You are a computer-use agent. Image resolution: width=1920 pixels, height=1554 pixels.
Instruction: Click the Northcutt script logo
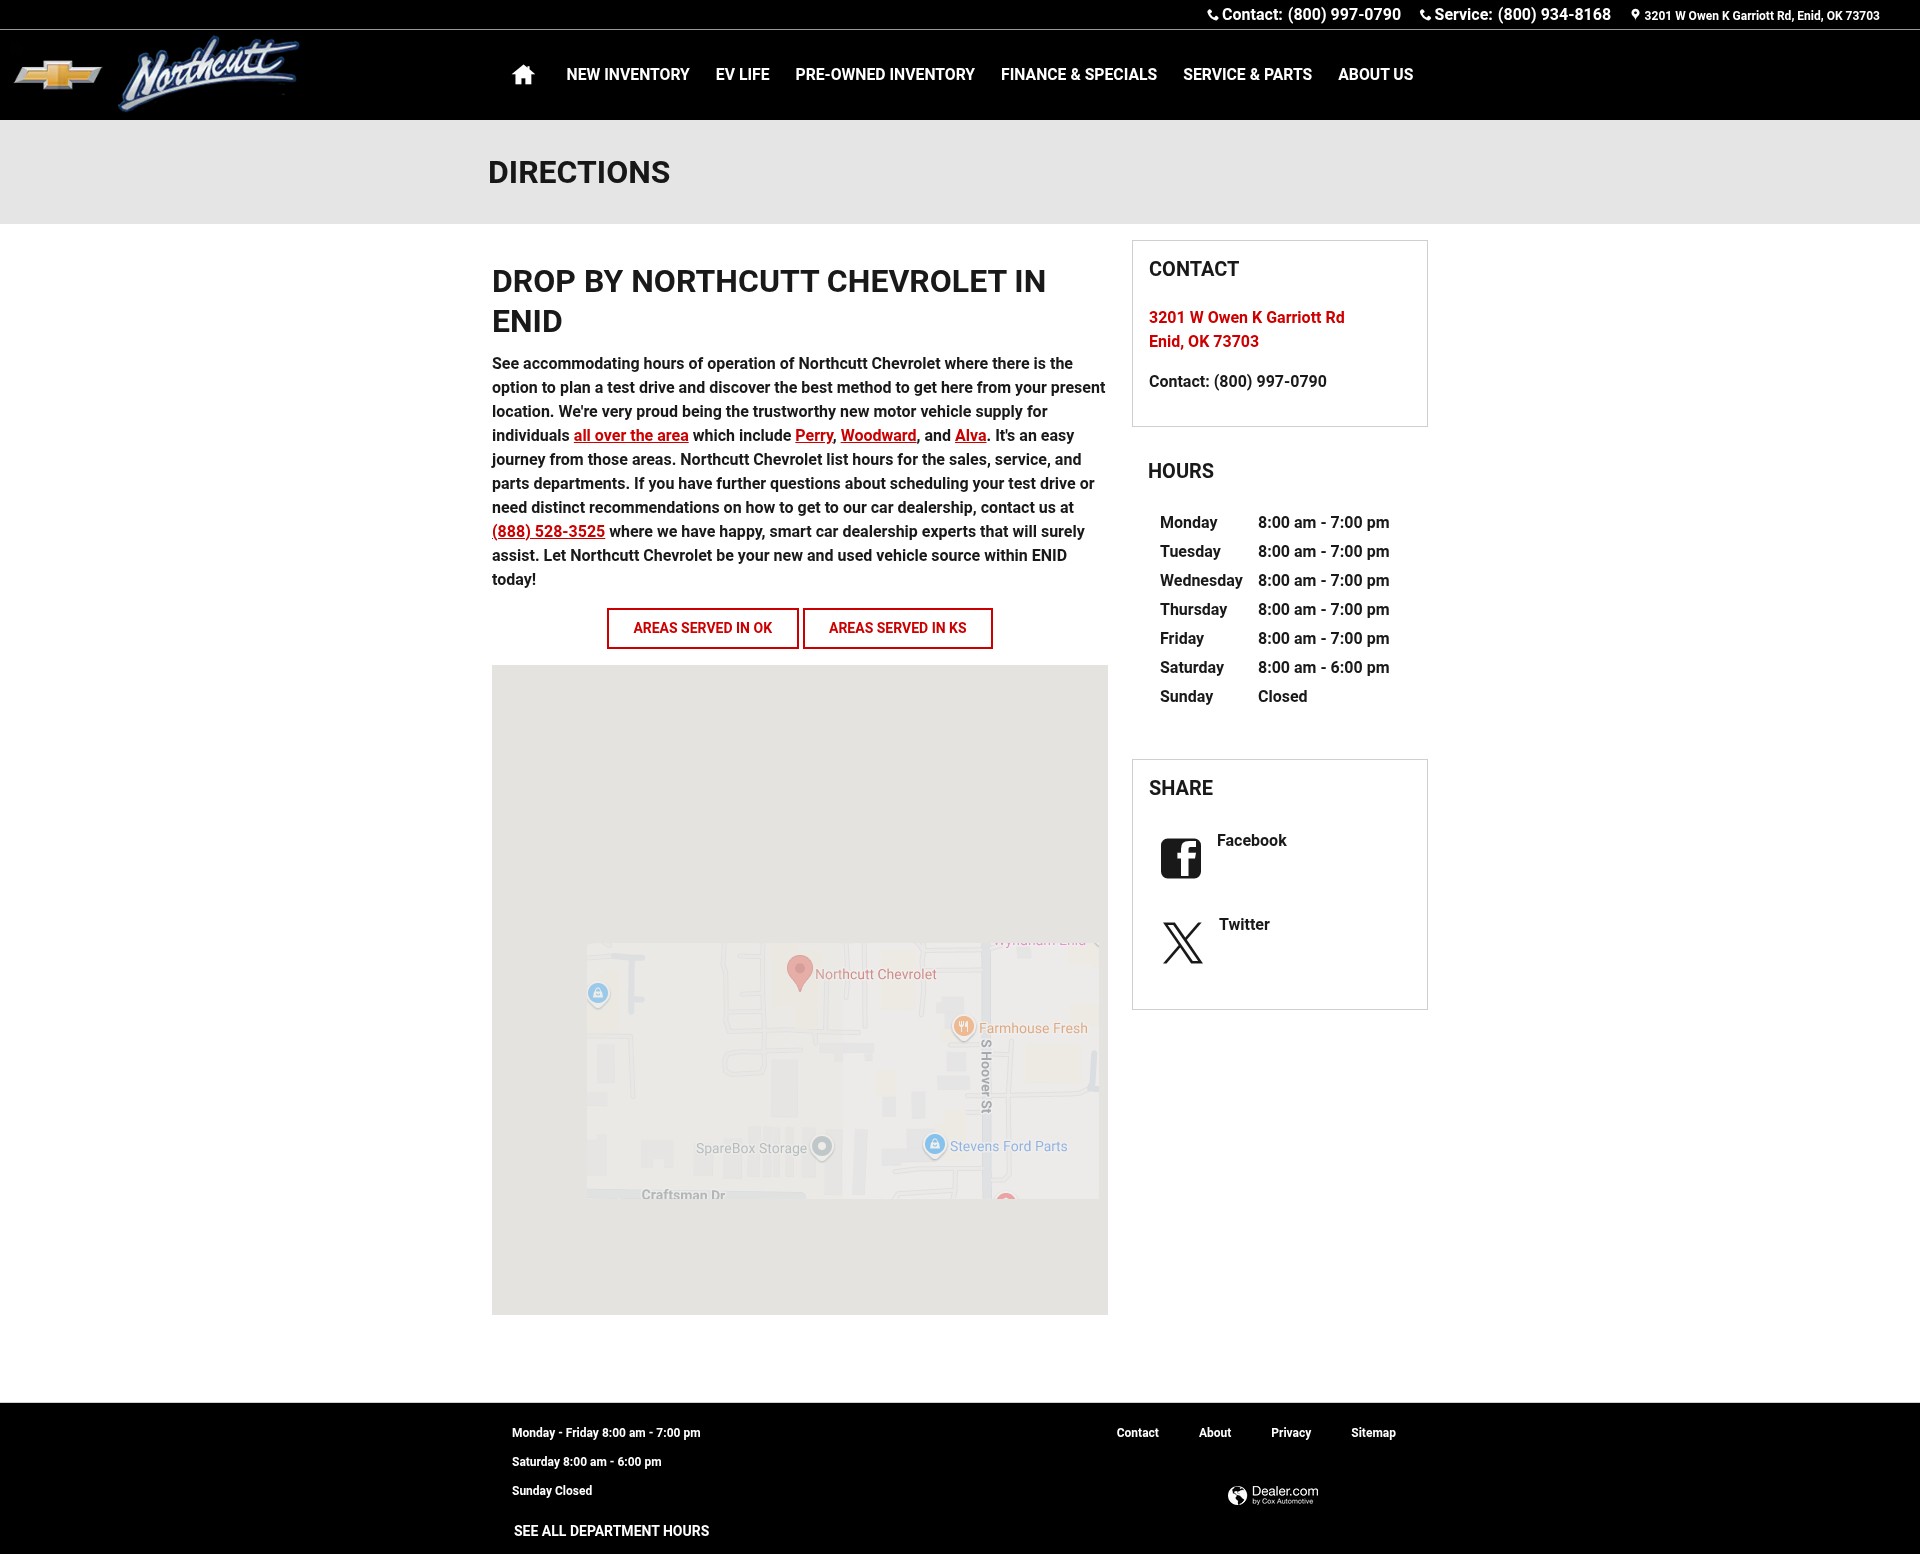point(209,73)
